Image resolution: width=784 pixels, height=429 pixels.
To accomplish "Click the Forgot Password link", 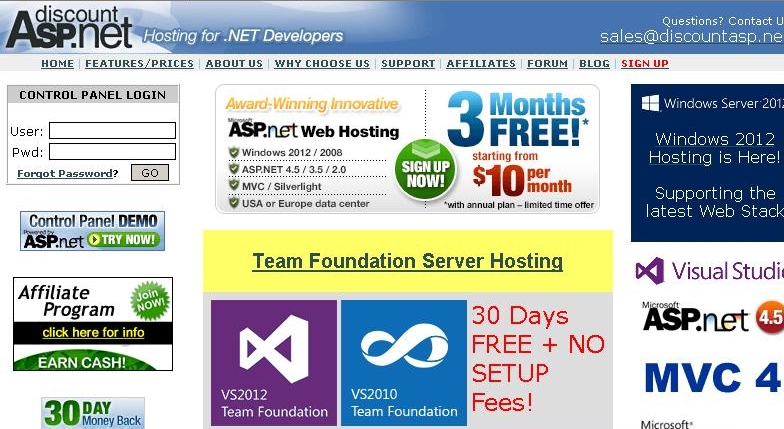I will click(65, 174).
